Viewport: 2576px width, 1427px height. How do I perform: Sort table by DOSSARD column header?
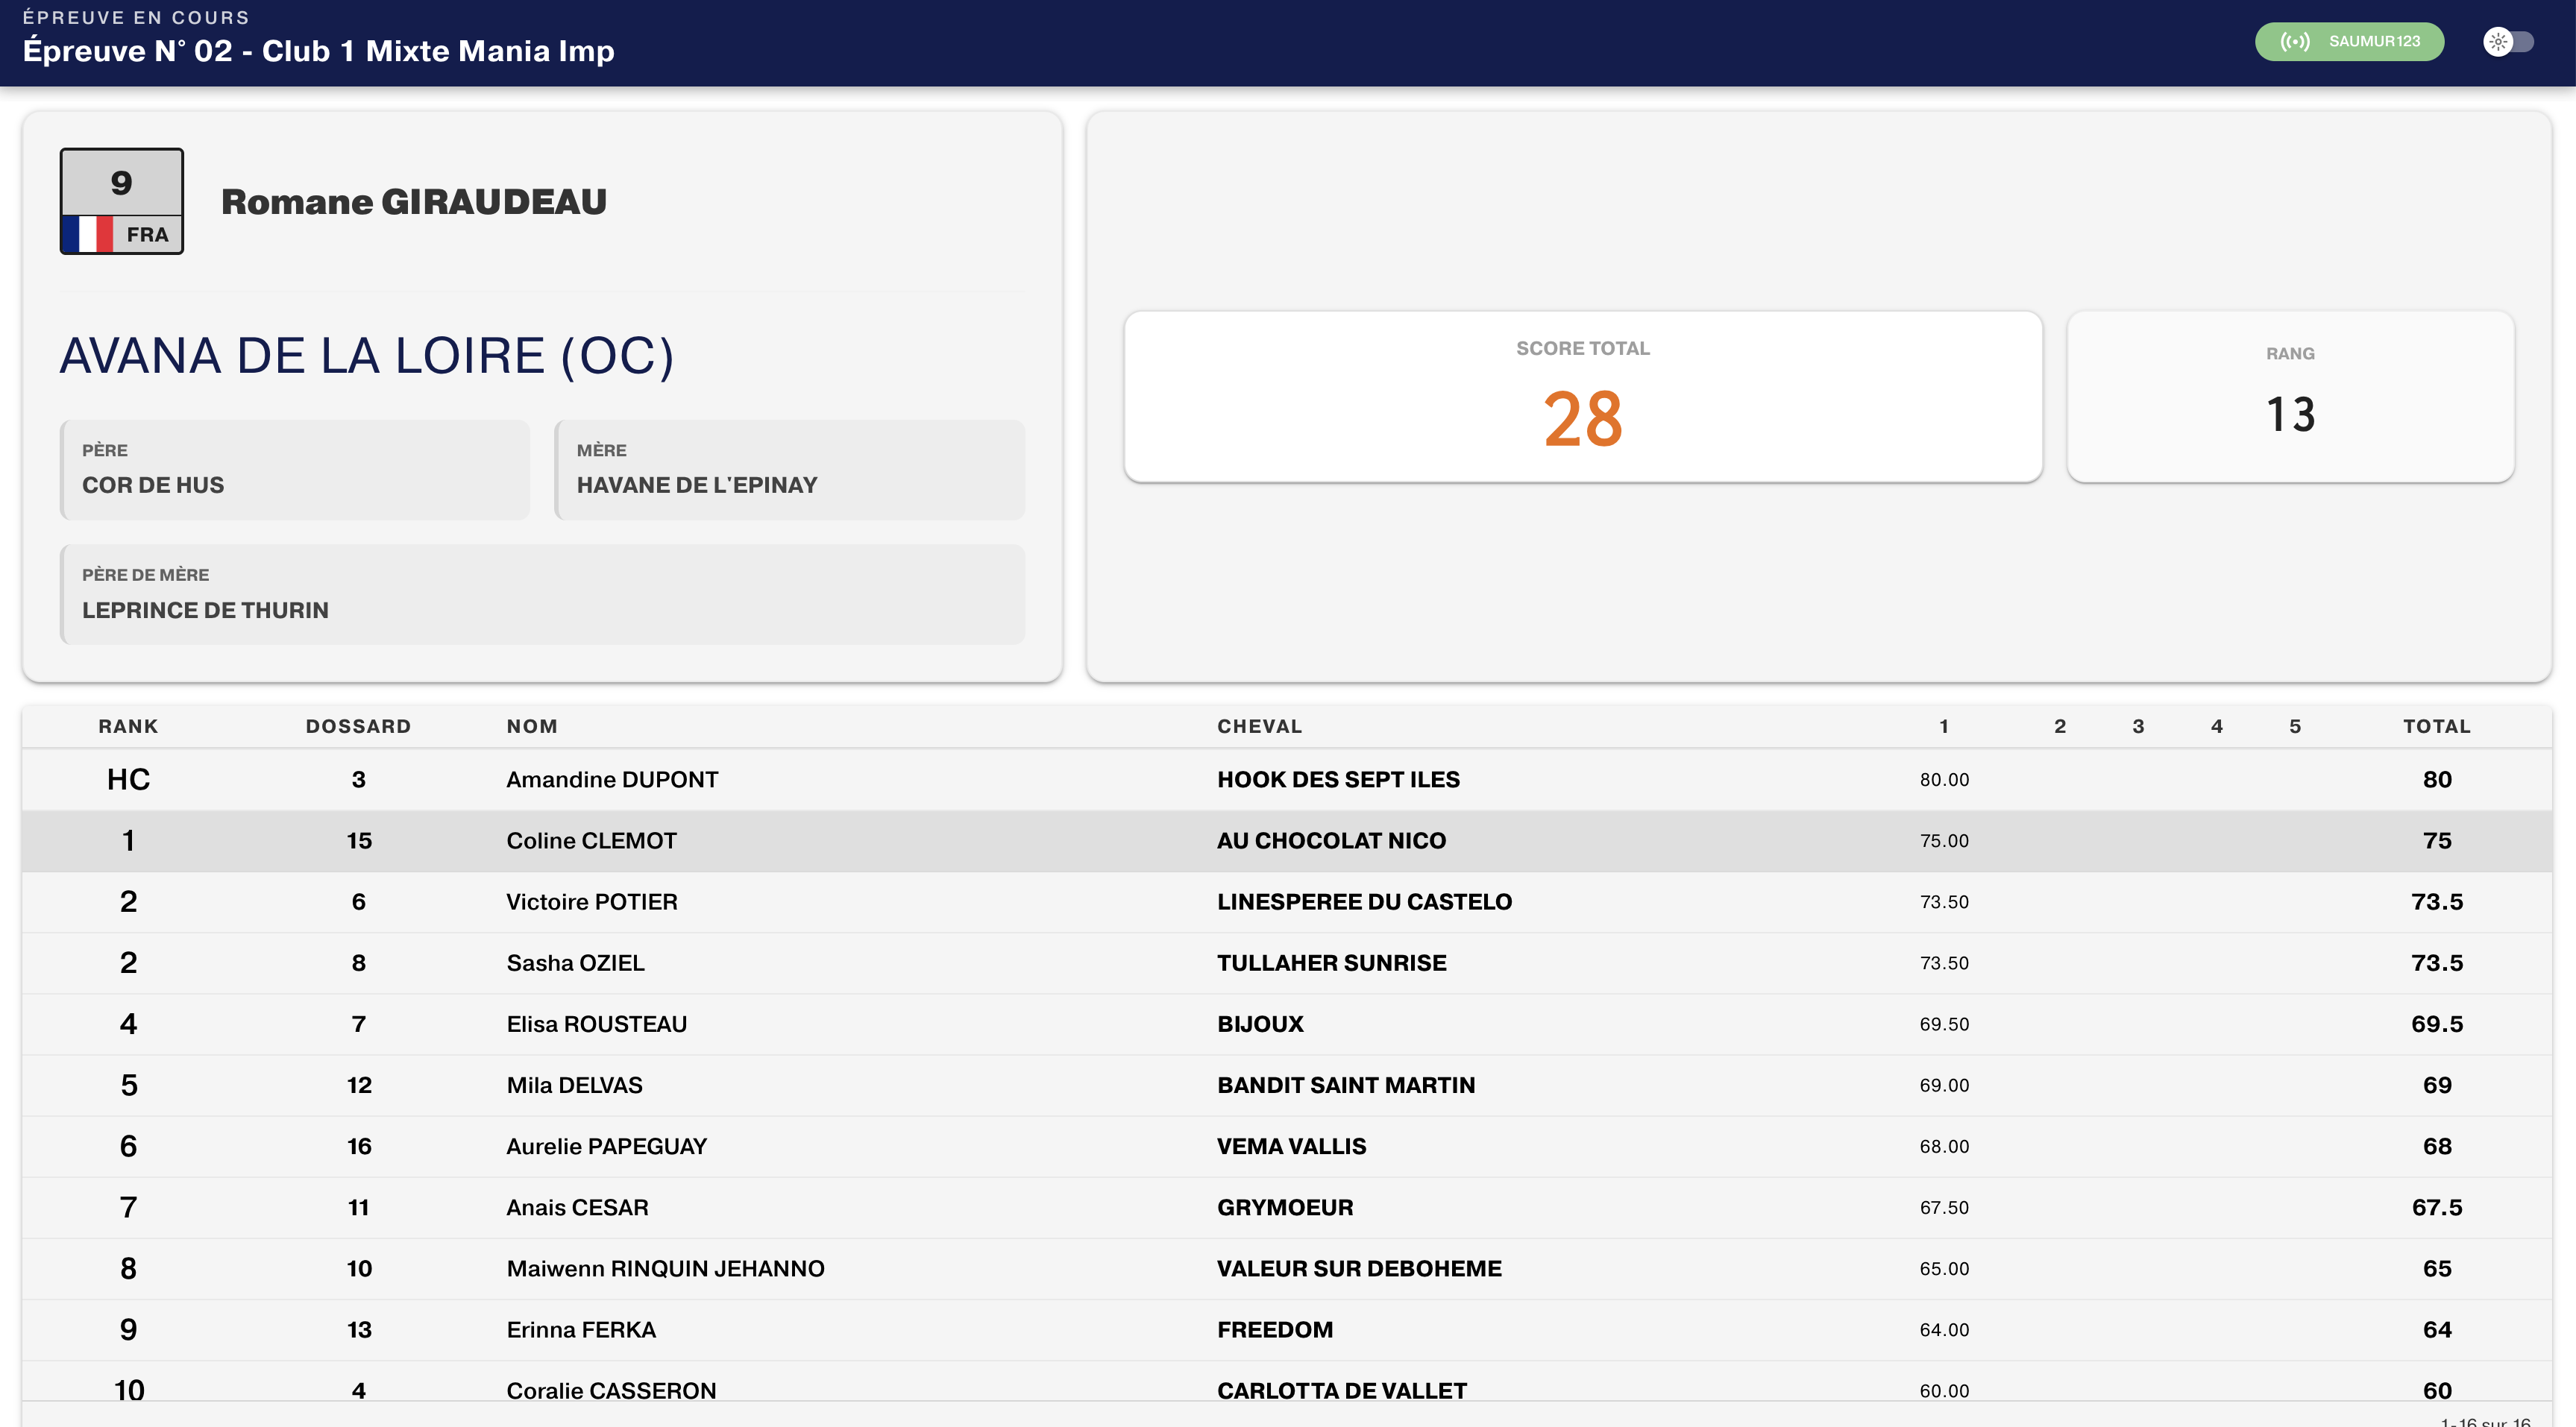[358, 726]
